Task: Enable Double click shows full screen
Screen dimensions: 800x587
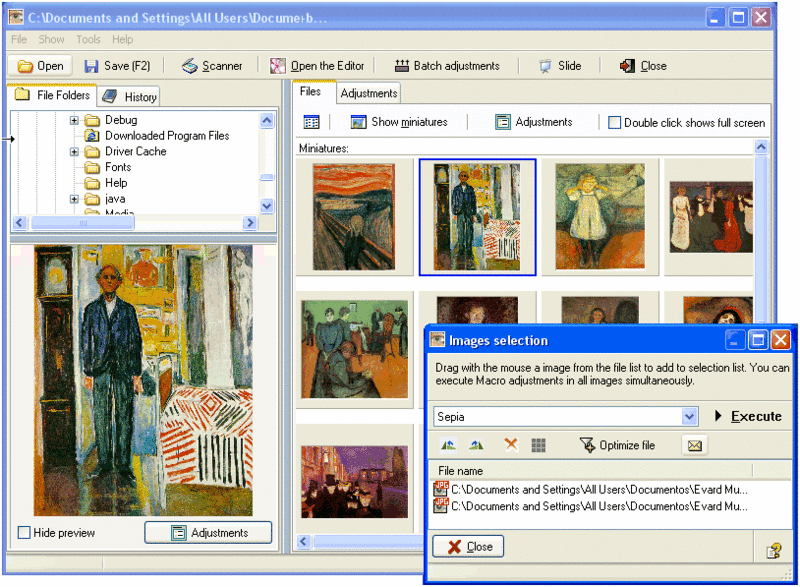Action: pos(615,122)
